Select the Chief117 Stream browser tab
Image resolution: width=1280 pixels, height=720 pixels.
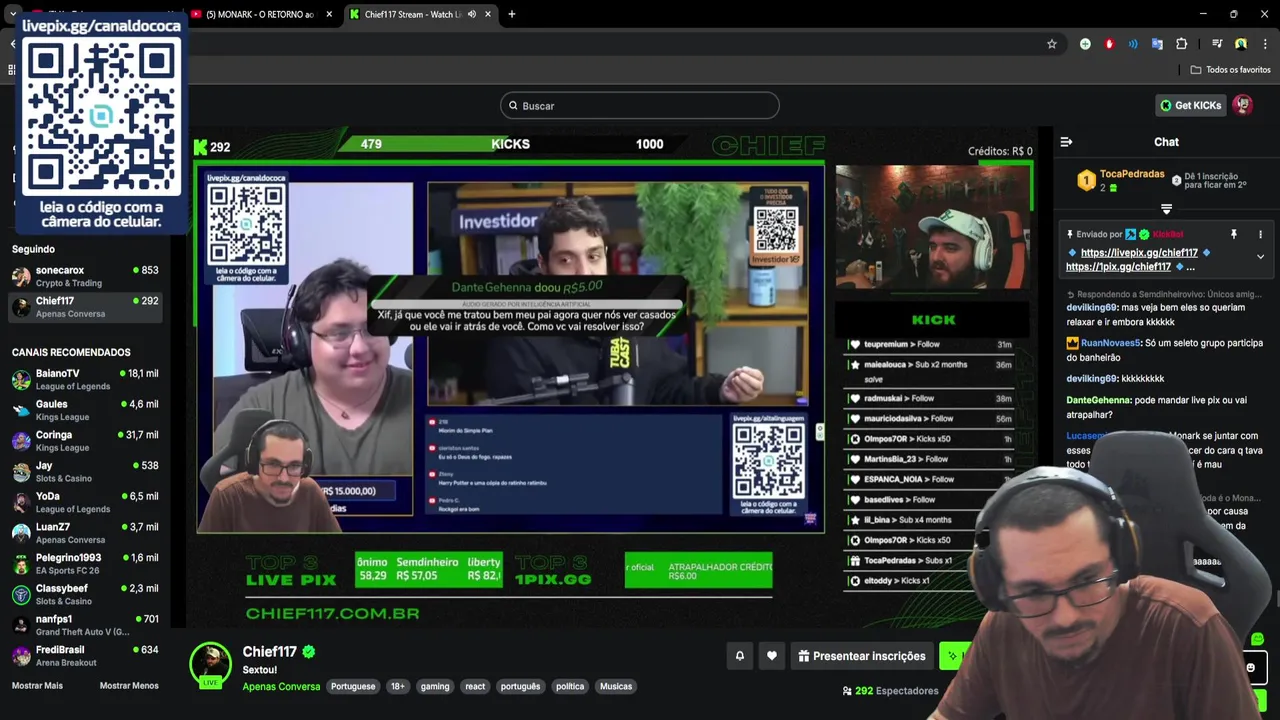412,14
